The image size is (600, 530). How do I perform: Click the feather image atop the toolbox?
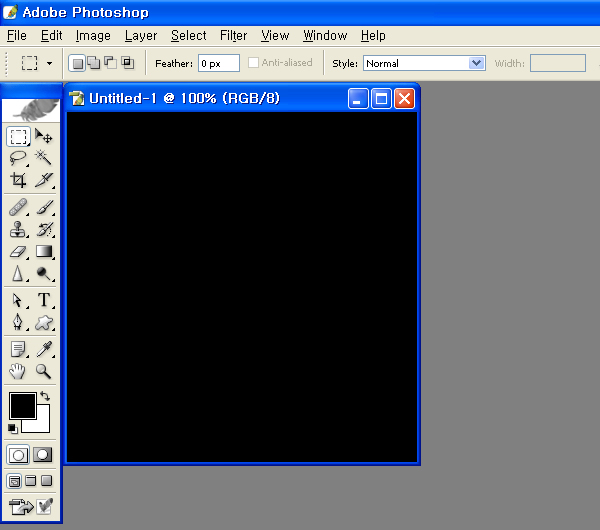click(31, 110)
